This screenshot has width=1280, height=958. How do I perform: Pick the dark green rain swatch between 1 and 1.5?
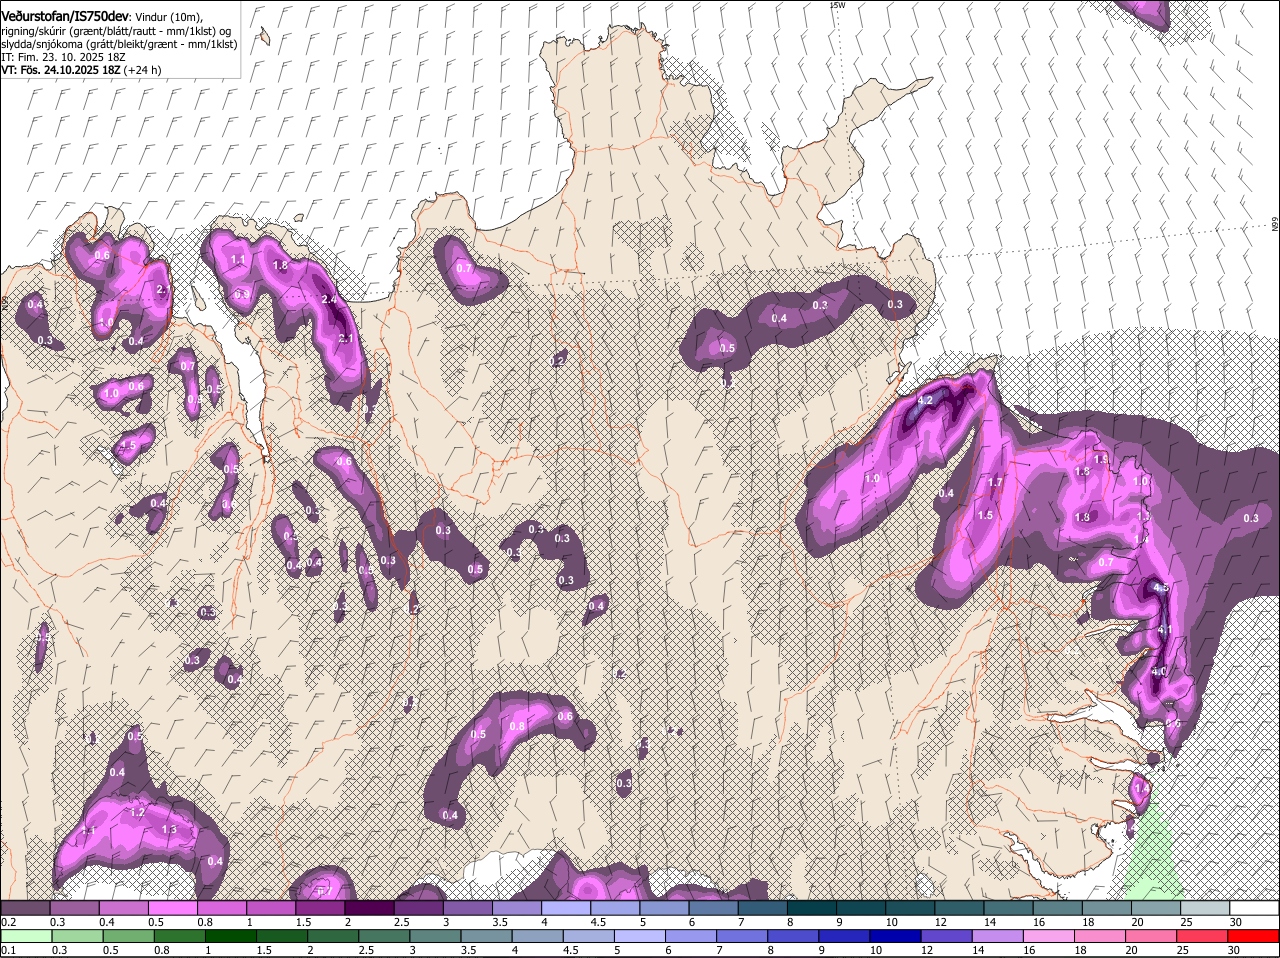click(x=233, y=936)
